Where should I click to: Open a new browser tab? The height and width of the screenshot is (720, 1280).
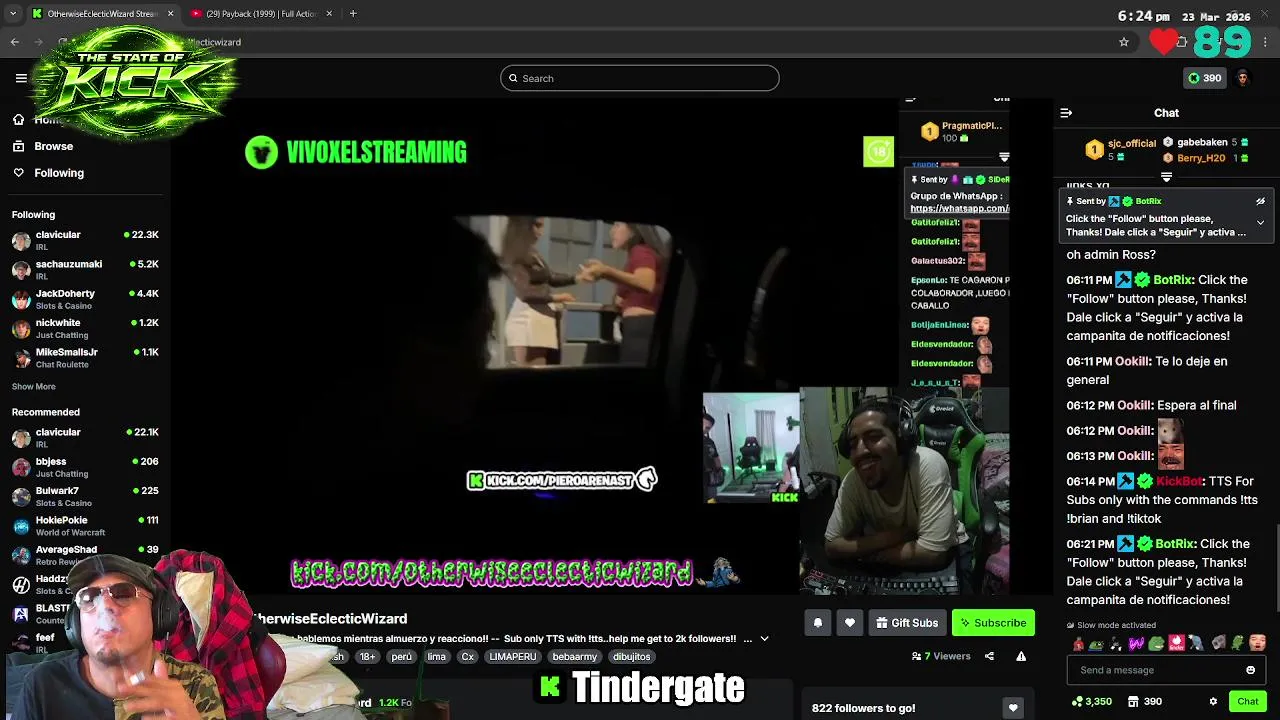(x=353, y=14)
